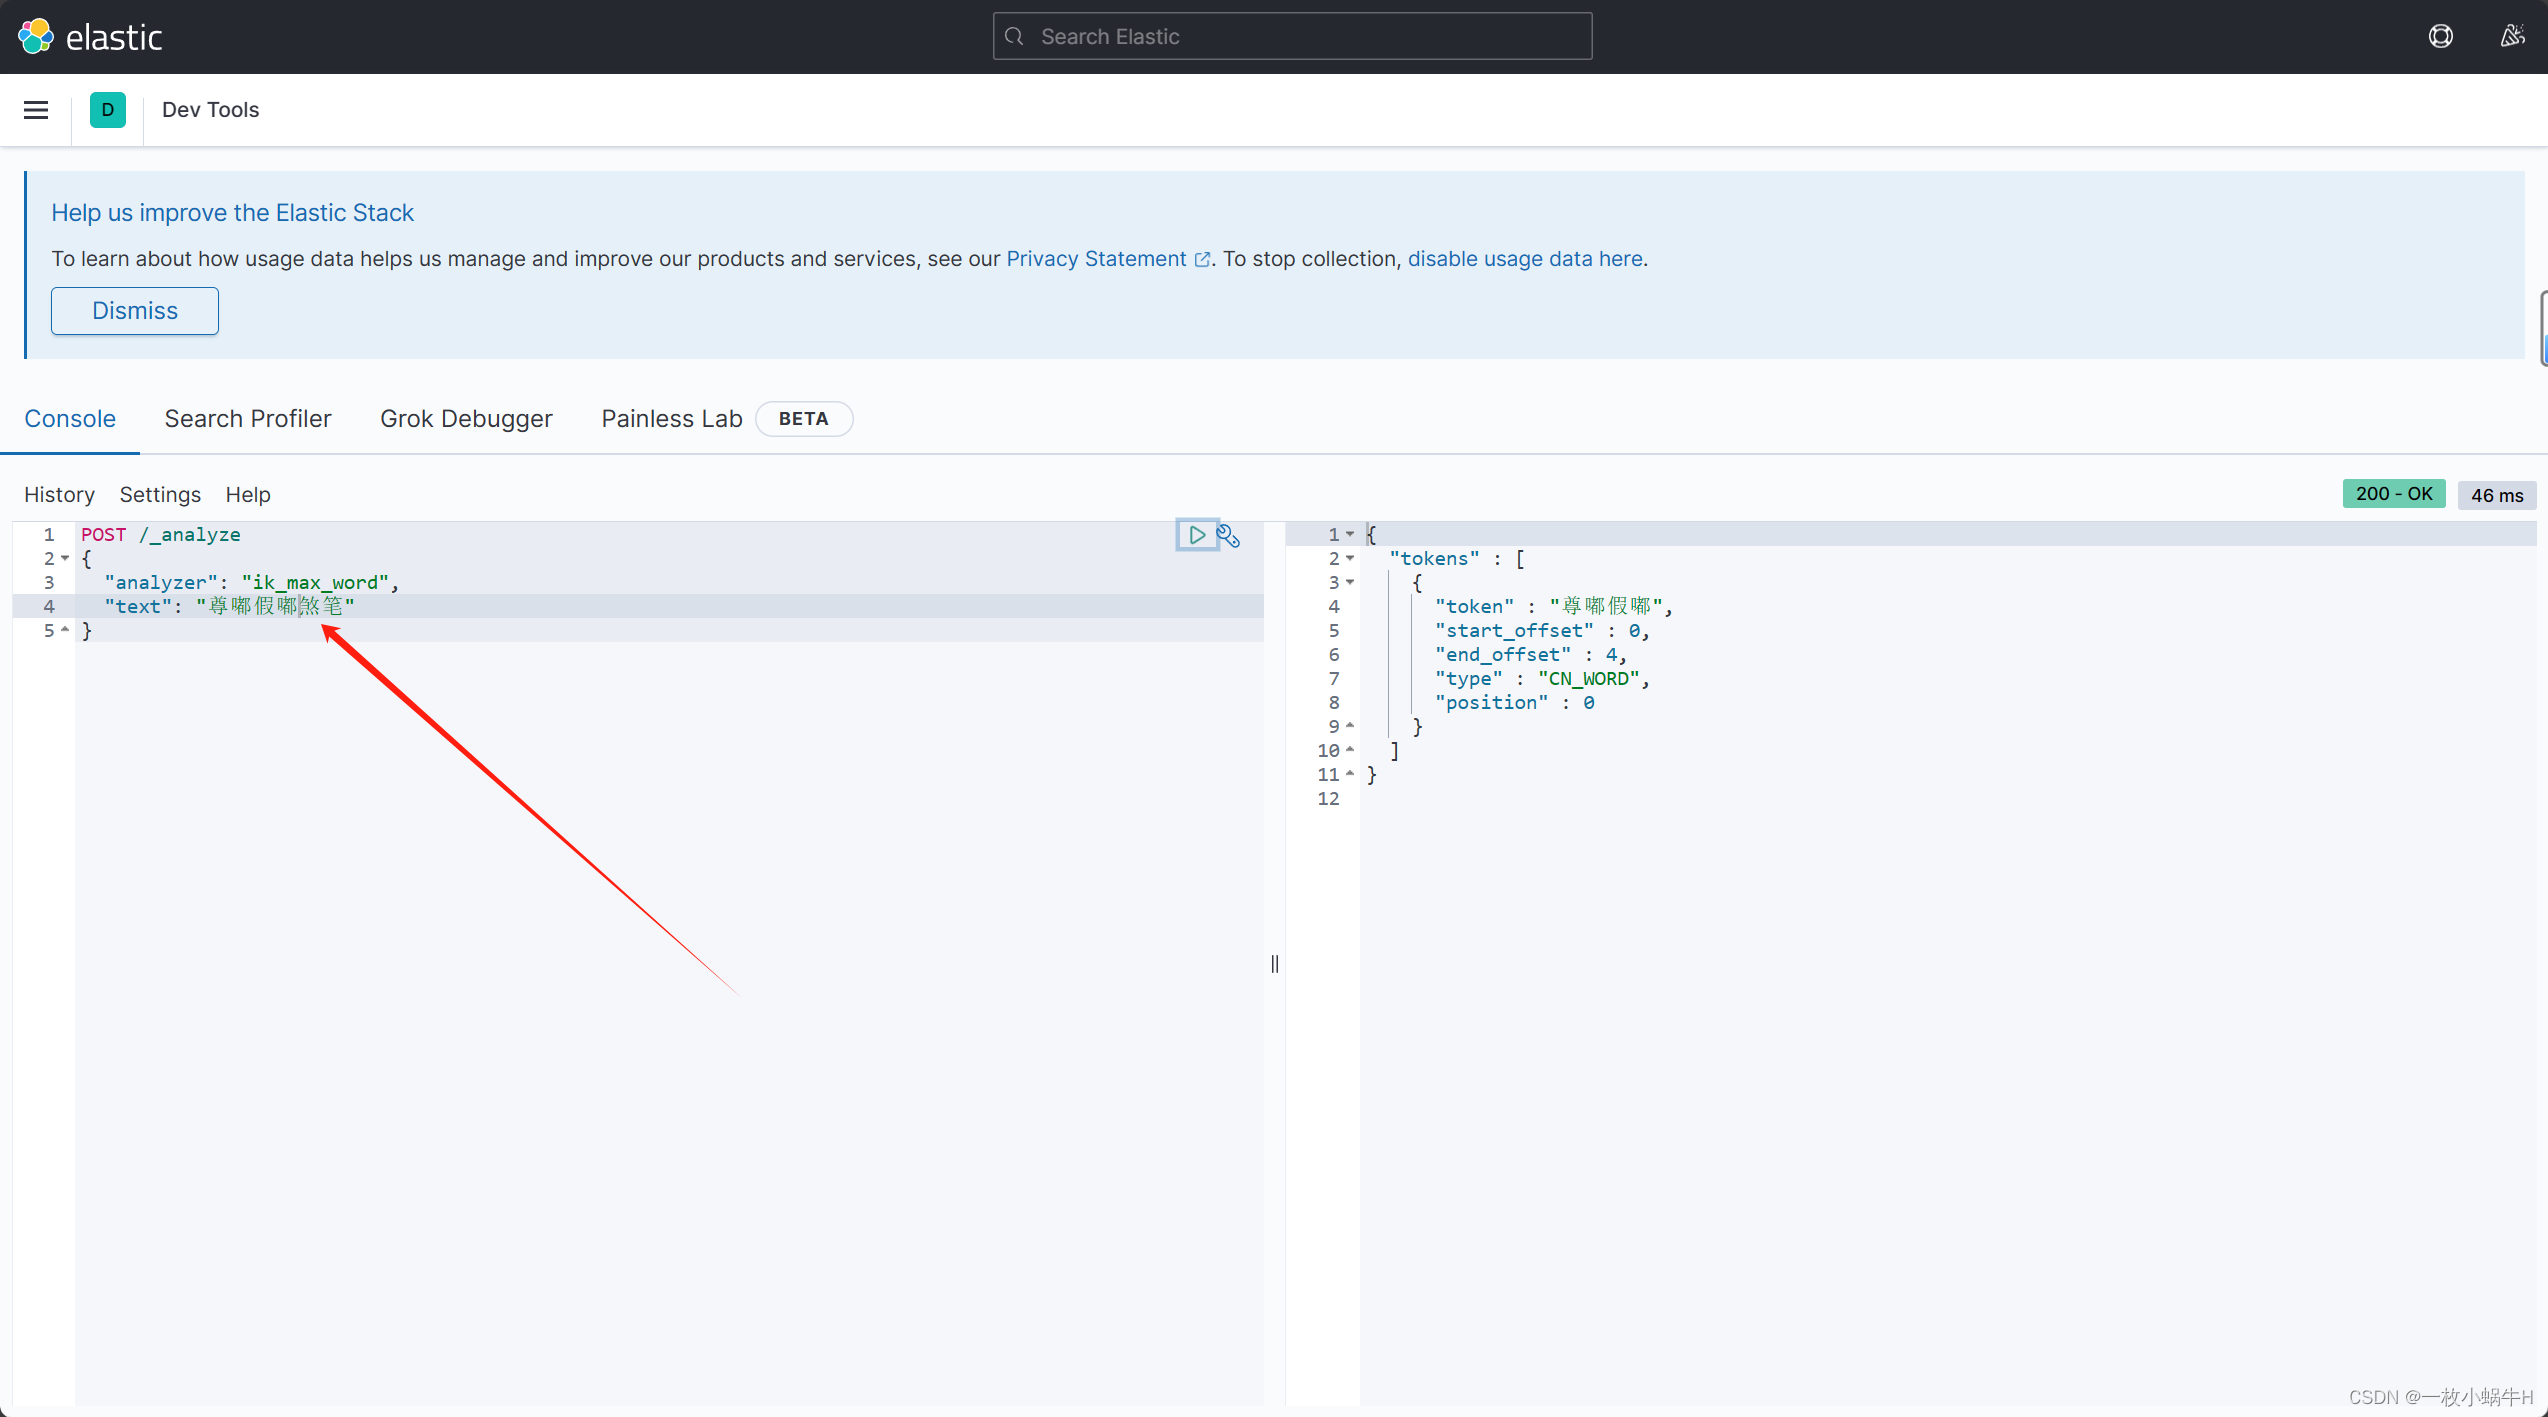Open the Grok Debugger tab
The width and height of the screenshot is (2548, 1417).
point(466,418)
